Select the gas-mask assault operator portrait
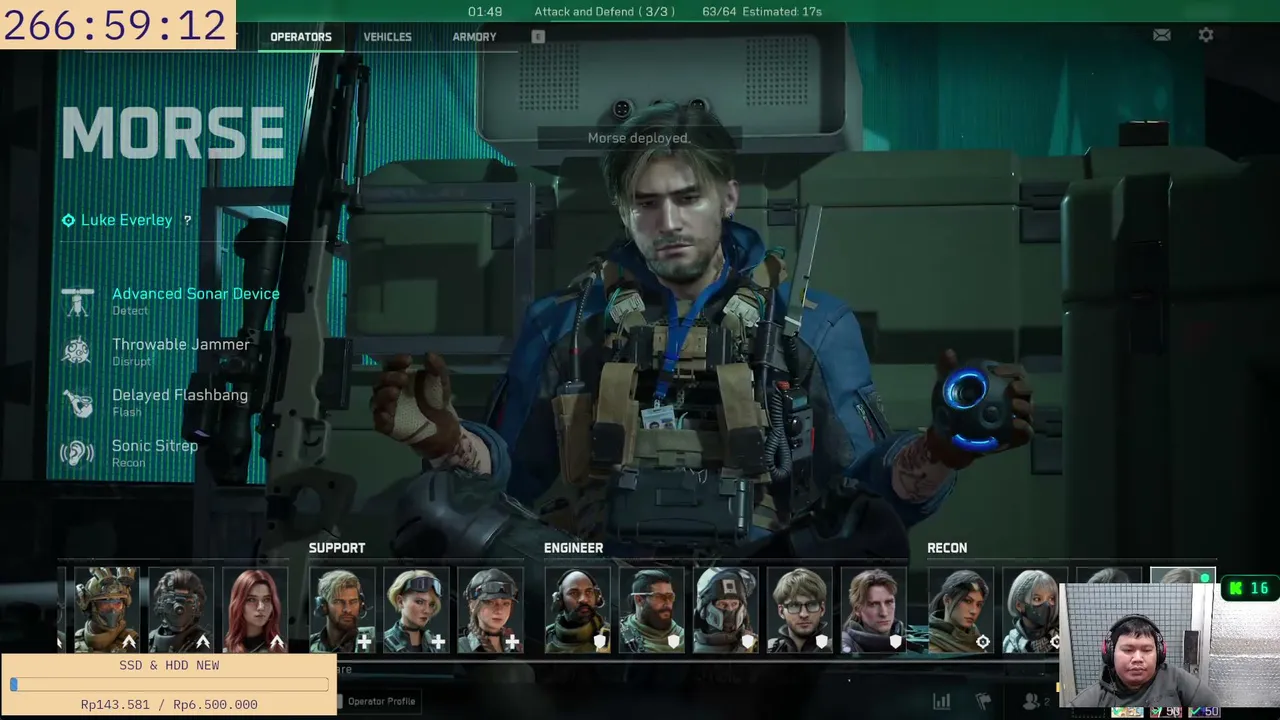Viewport: 1280px width, 720px height. 181,610
